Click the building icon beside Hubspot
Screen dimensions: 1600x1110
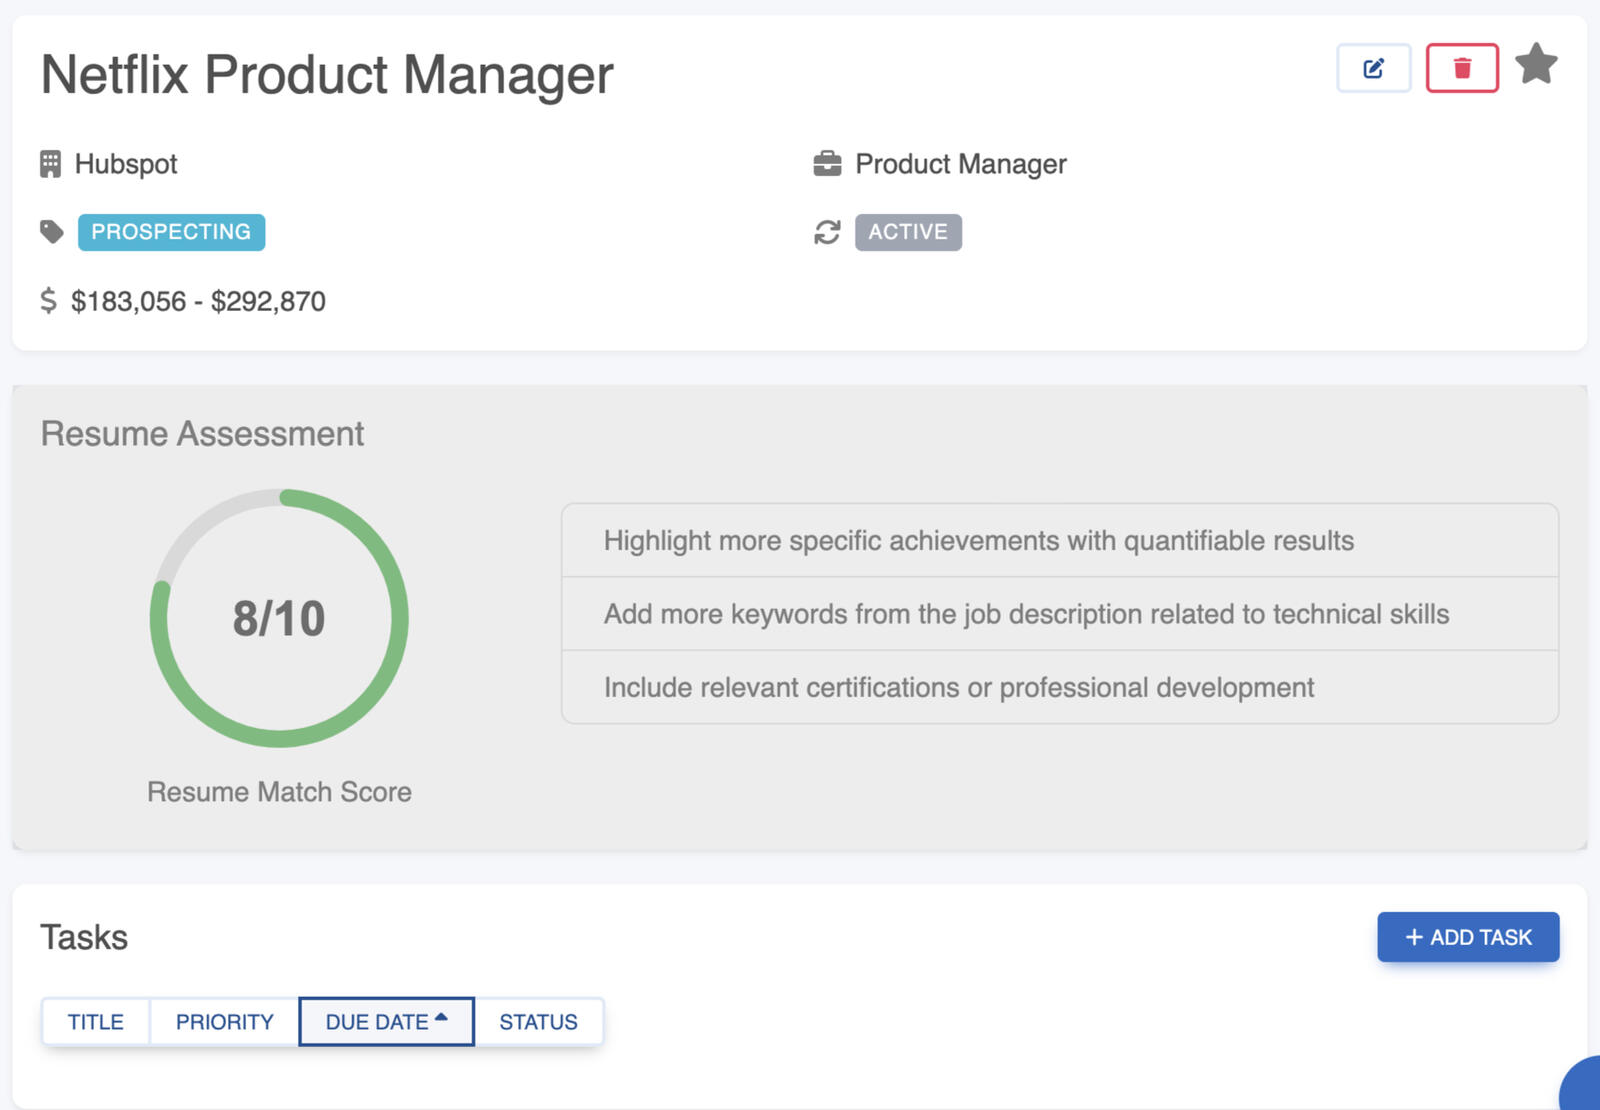click(50, 164)
